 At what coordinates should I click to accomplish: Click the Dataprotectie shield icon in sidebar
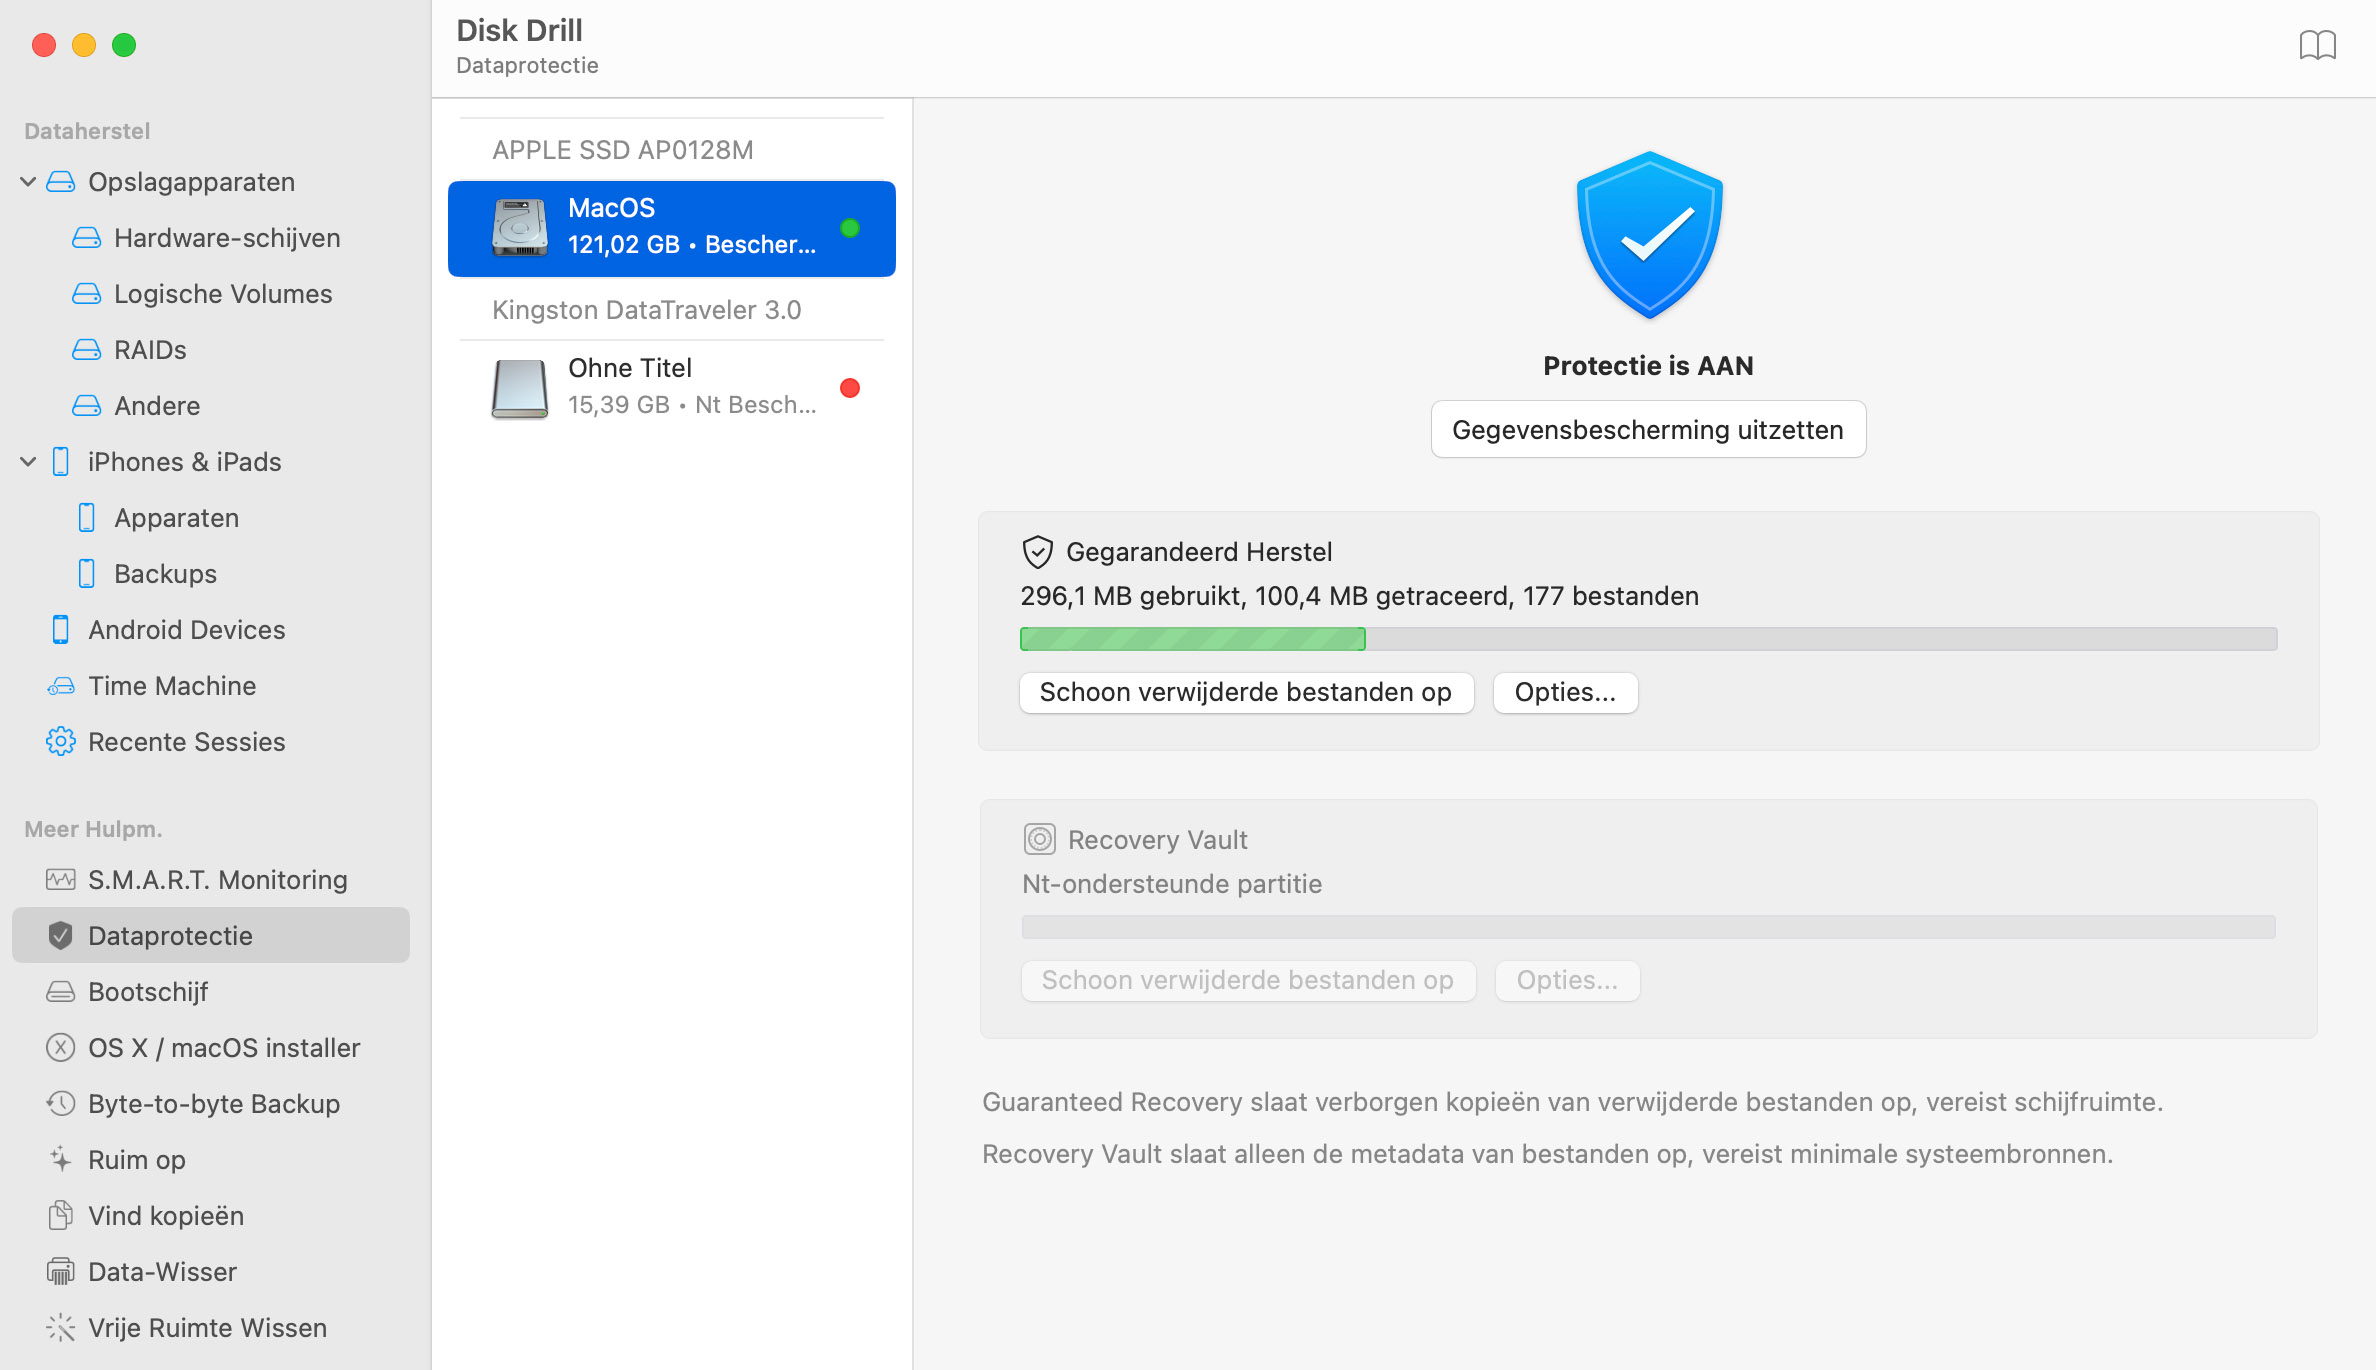pos(60,935)
